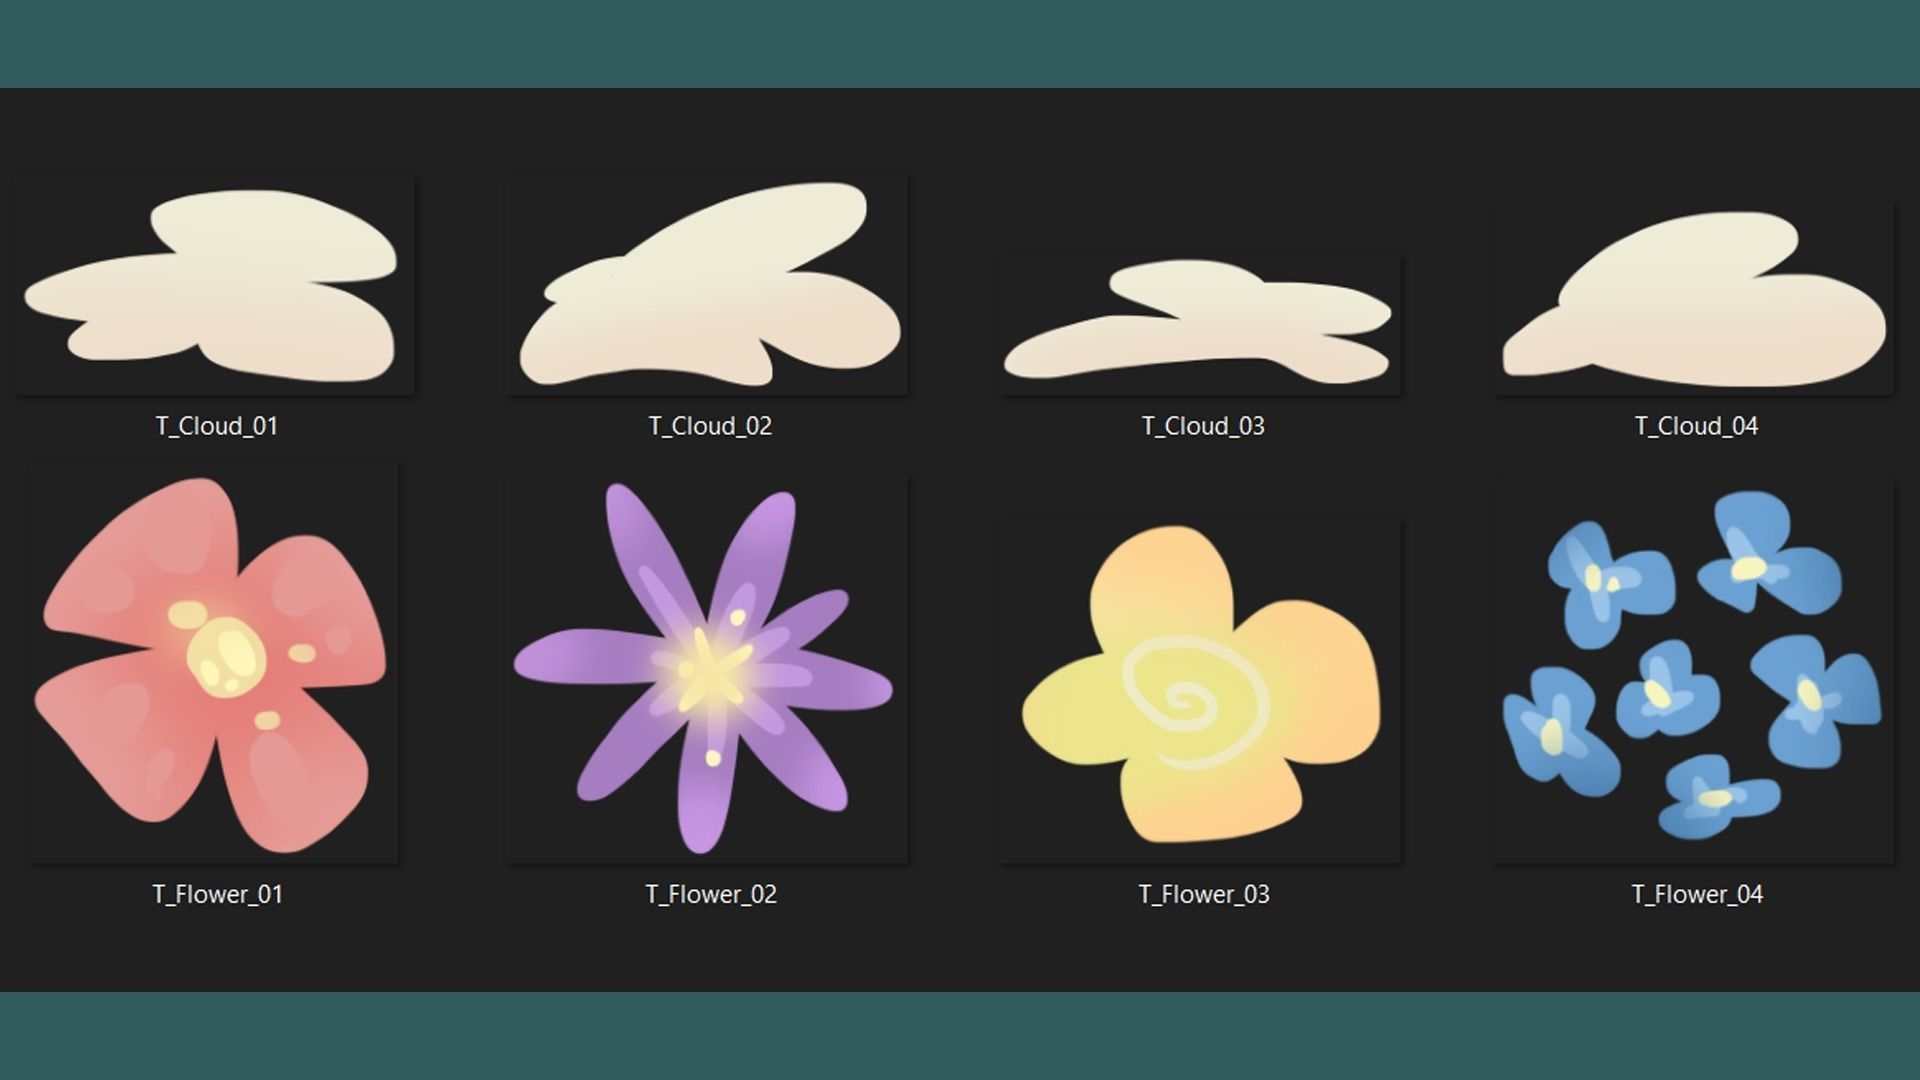Screen dimensions: 1920x1080
Task: Click the T_Cloud_02 file name label
Action: [x=710, y=426]
